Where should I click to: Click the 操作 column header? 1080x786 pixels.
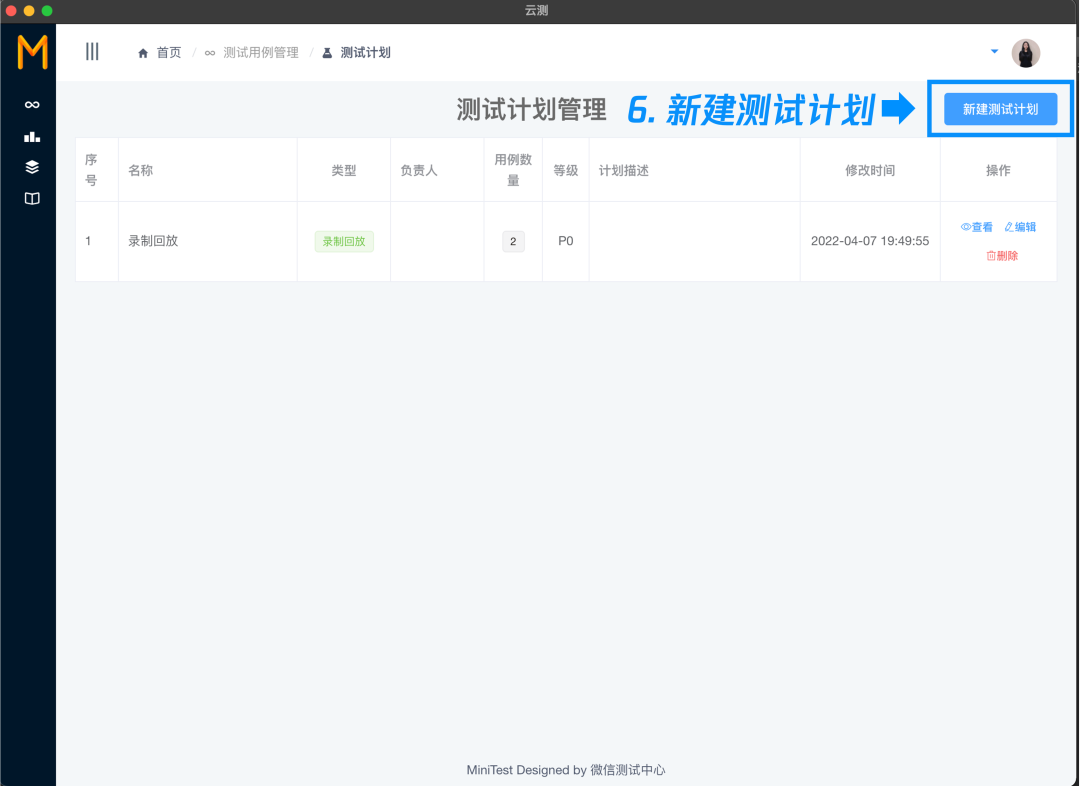(x=998, y=170)
